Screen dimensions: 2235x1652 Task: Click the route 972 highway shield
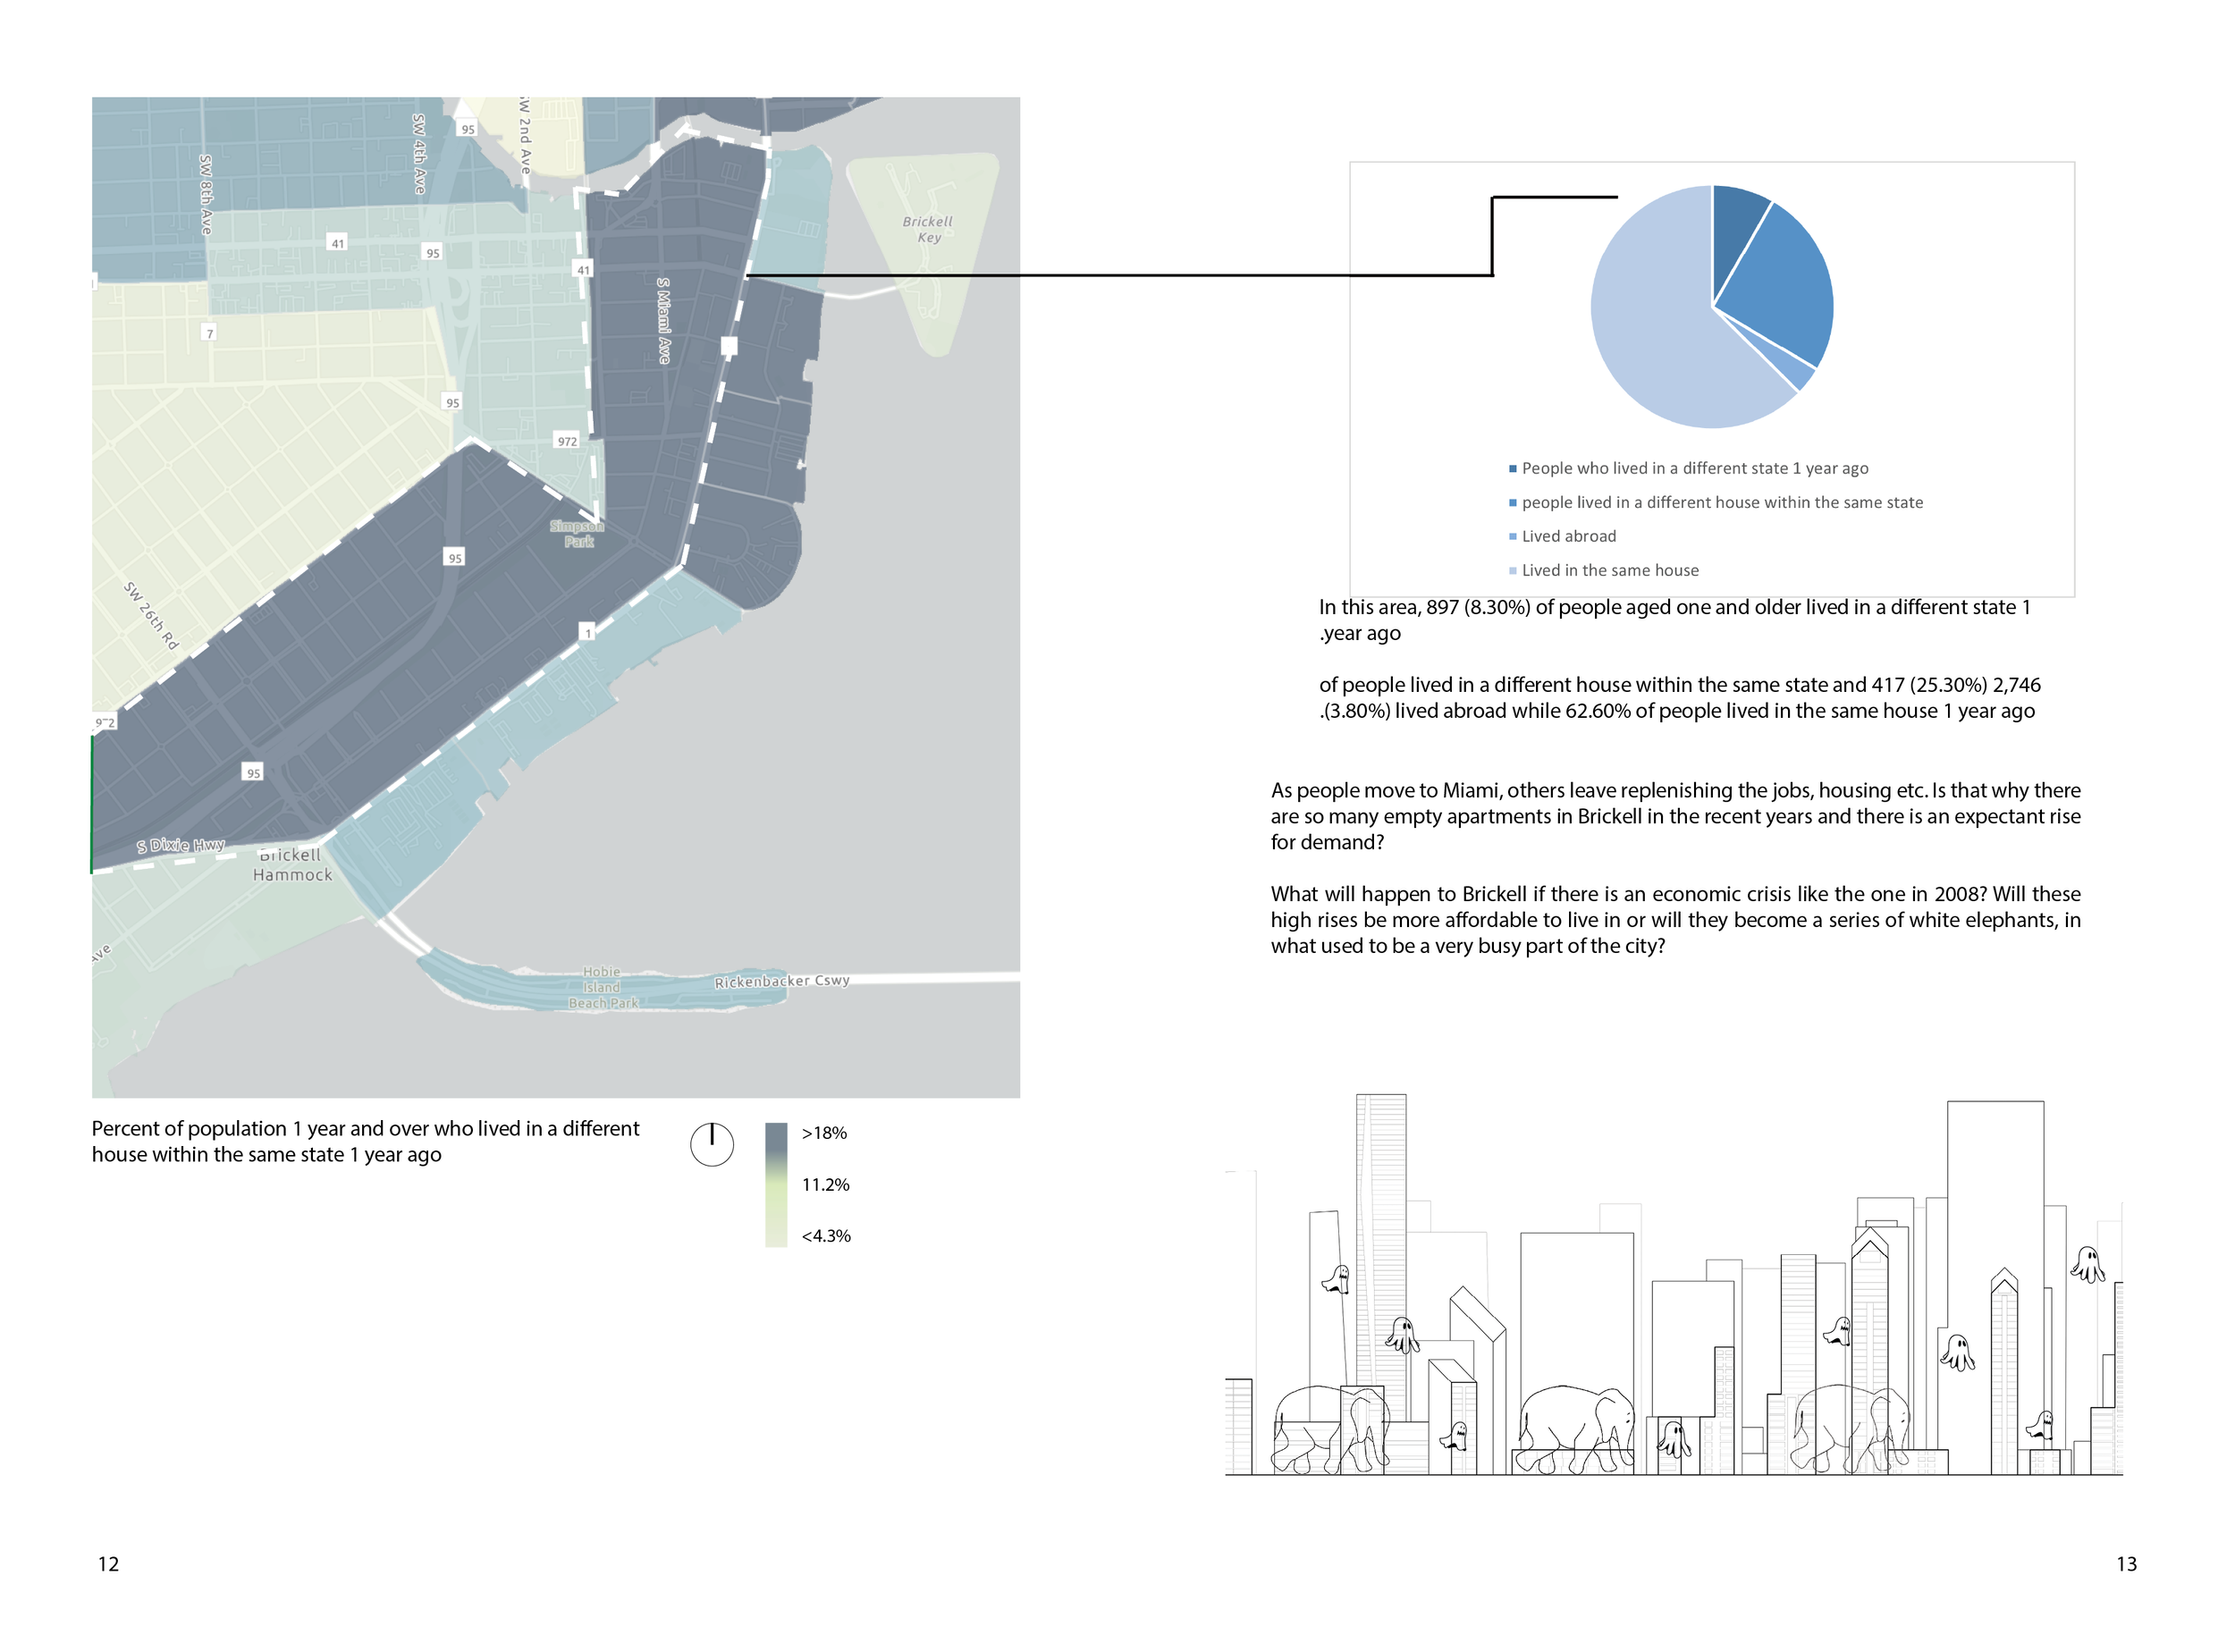point(567,441)
